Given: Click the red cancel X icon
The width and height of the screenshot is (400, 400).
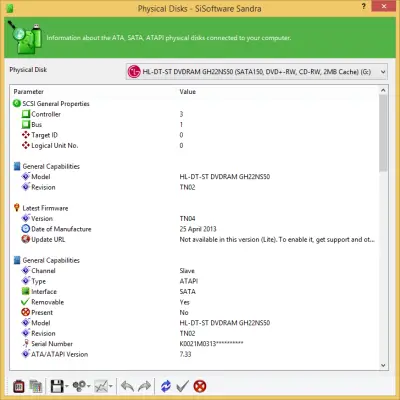Looking at the screenshot, I should pos(200,386).
